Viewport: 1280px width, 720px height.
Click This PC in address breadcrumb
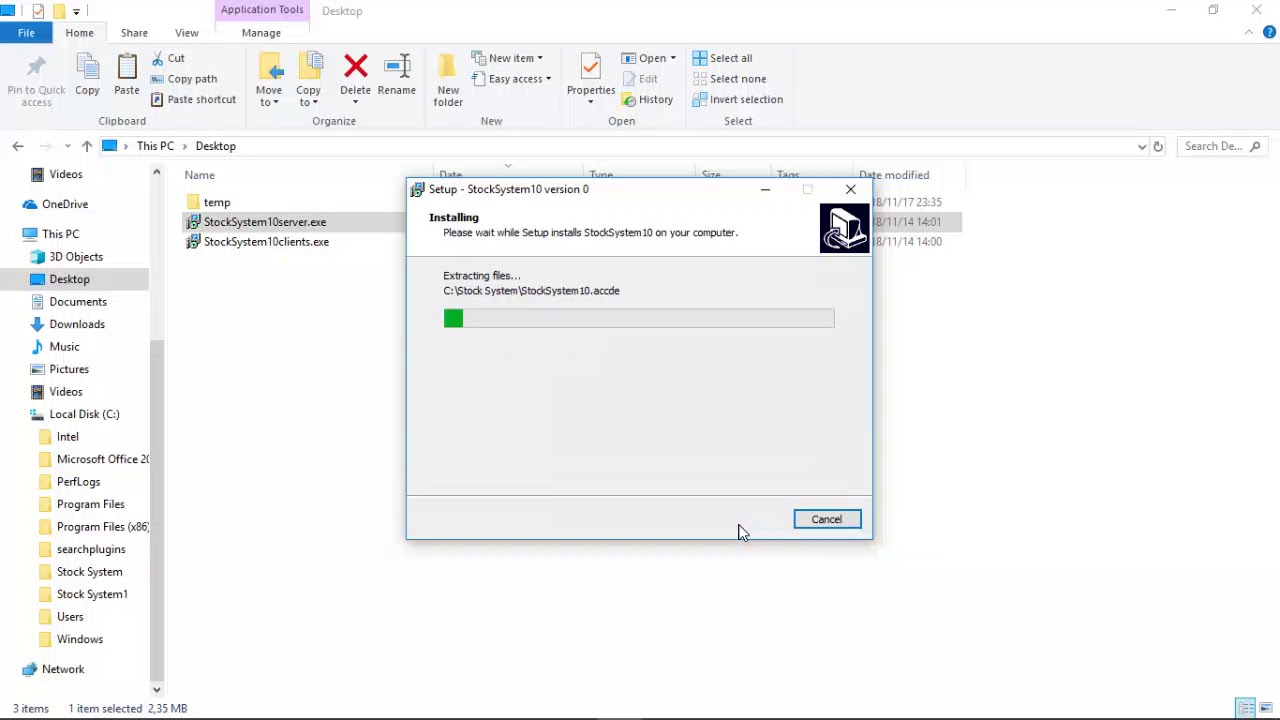[155, 146]
